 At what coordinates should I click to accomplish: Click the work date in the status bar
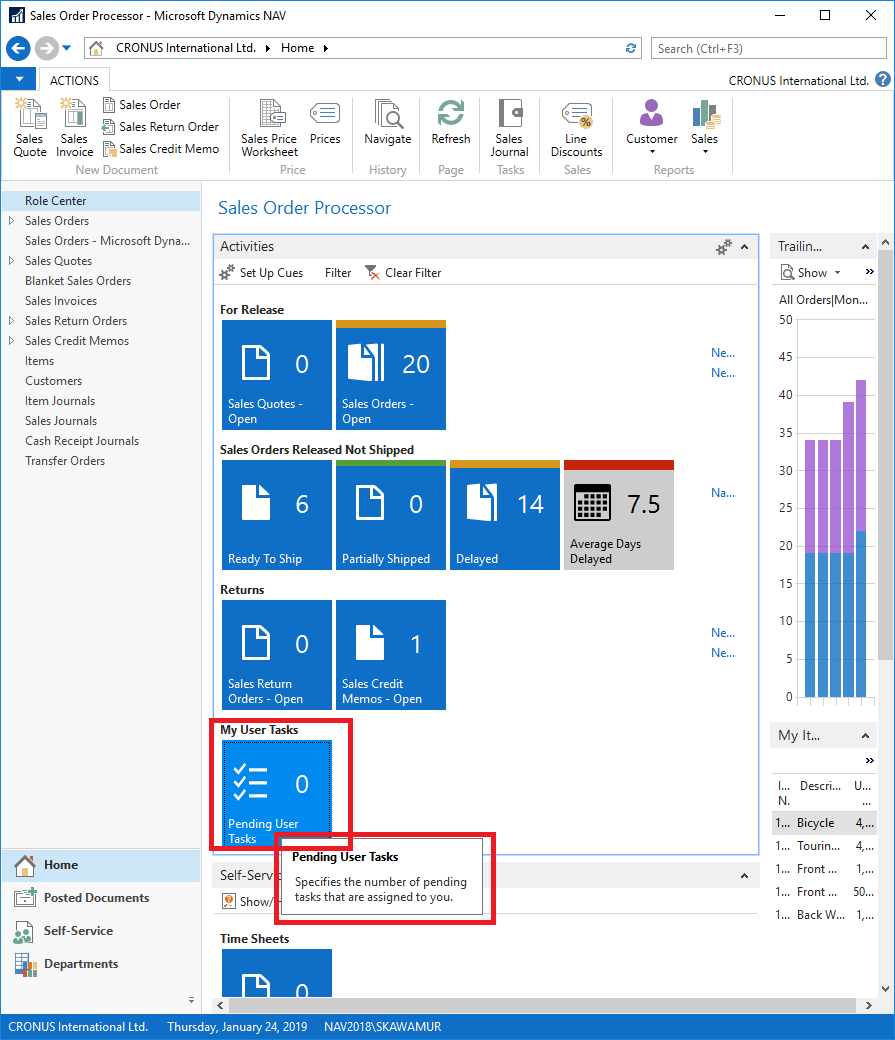click(x=237, y=1027)
